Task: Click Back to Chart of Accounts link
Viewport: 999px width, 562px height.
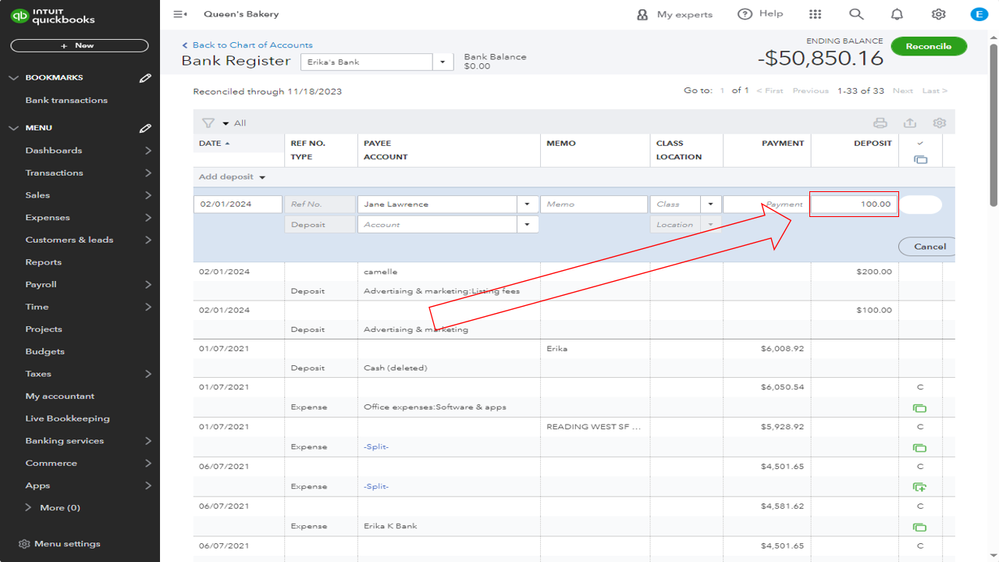Action: pos(252,45)
